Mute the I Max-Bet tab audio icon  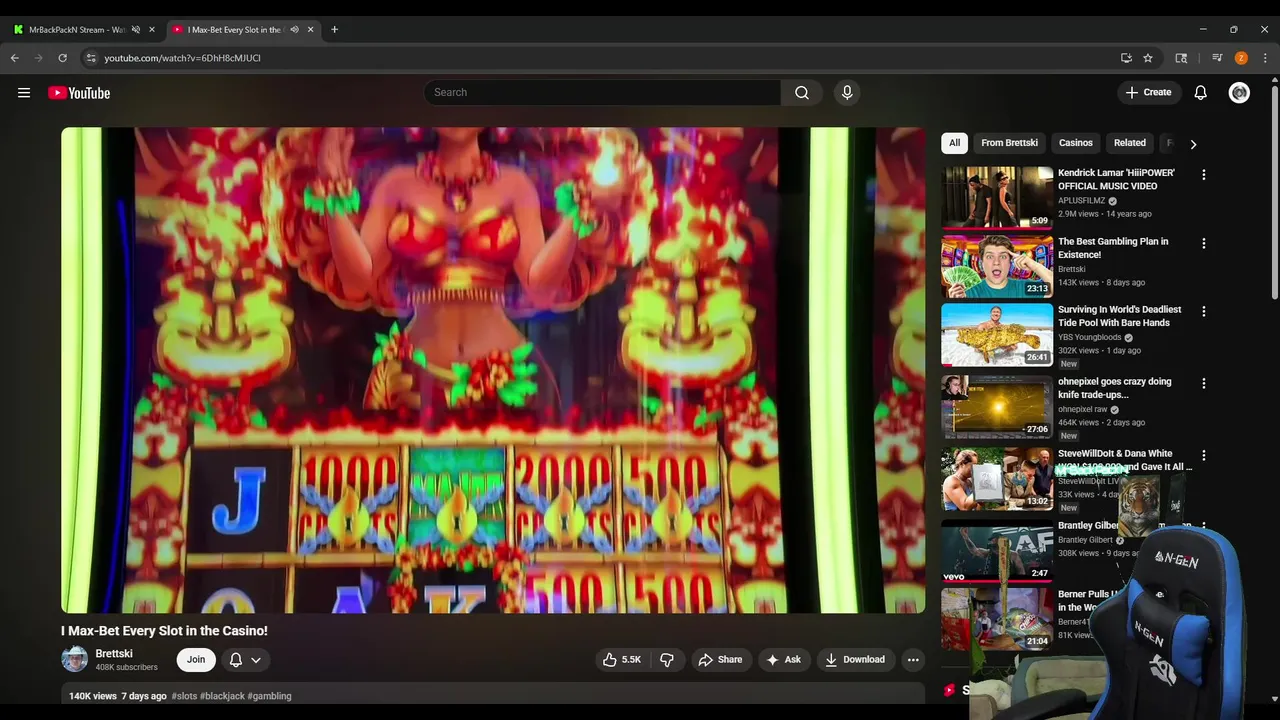pyautogui.click(x=294, y=30)
